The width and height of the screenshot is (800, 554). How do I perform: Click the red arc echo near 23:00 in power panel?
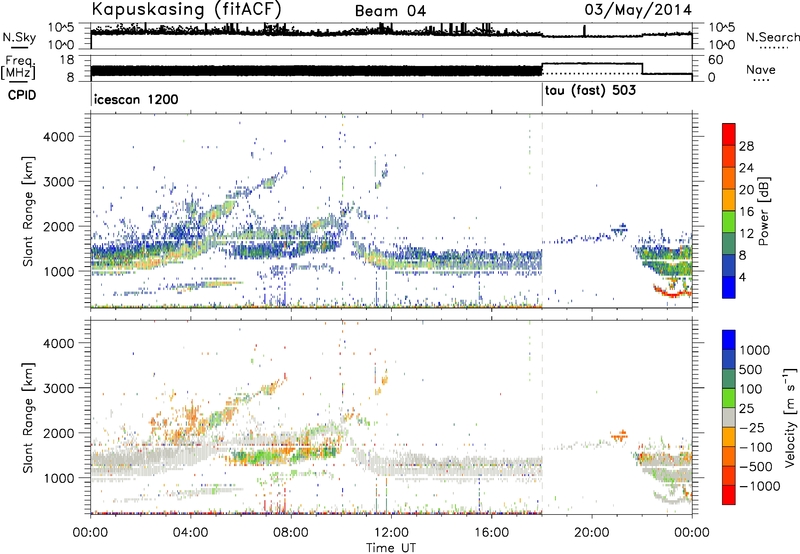tap(672, 292)
